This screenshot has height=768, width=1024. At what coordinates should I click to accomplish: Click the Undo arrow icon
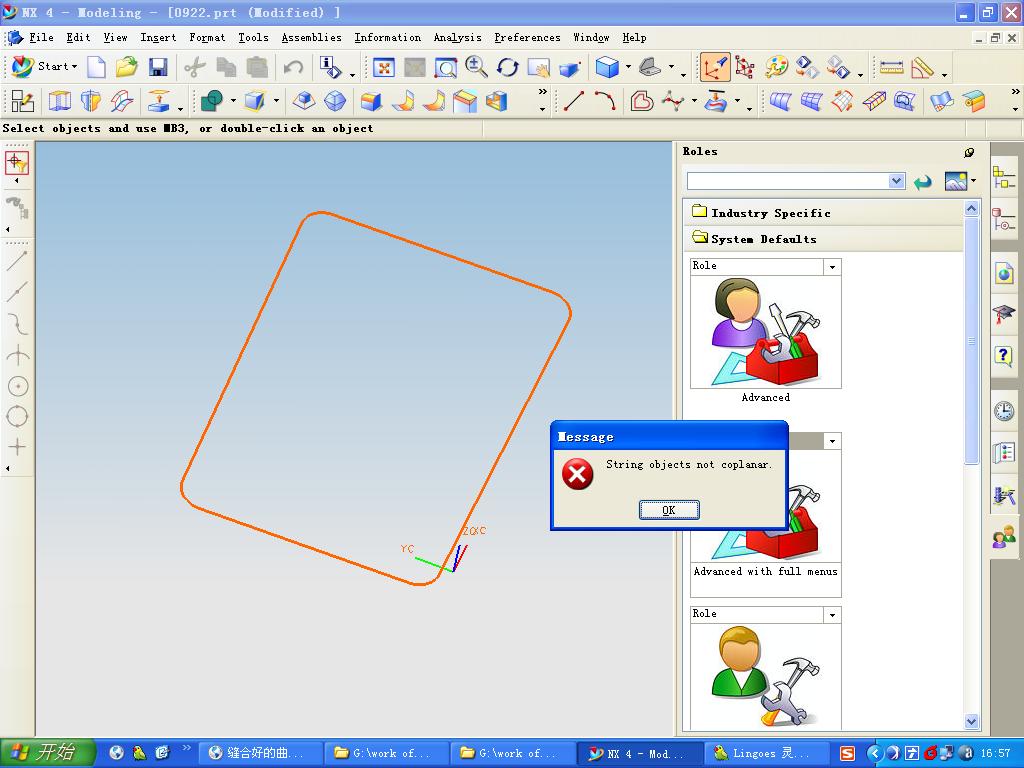click(293, 67)
